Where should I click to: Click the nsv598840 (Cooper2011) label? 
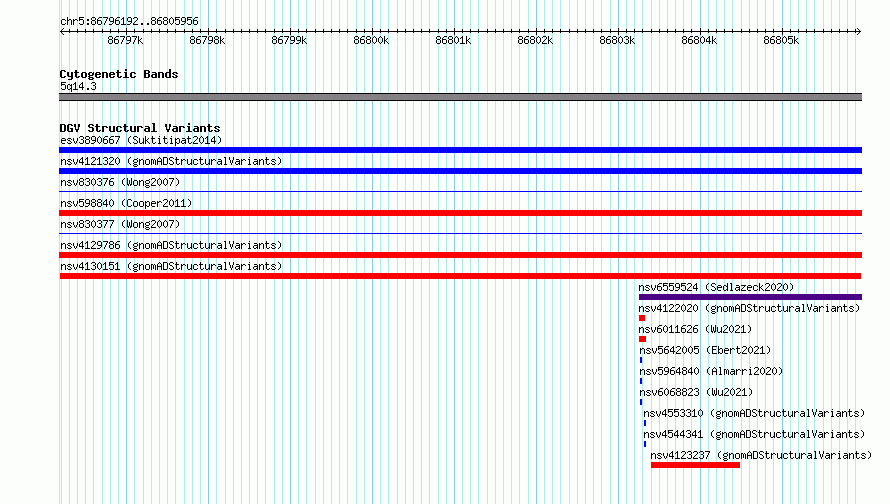126,203
